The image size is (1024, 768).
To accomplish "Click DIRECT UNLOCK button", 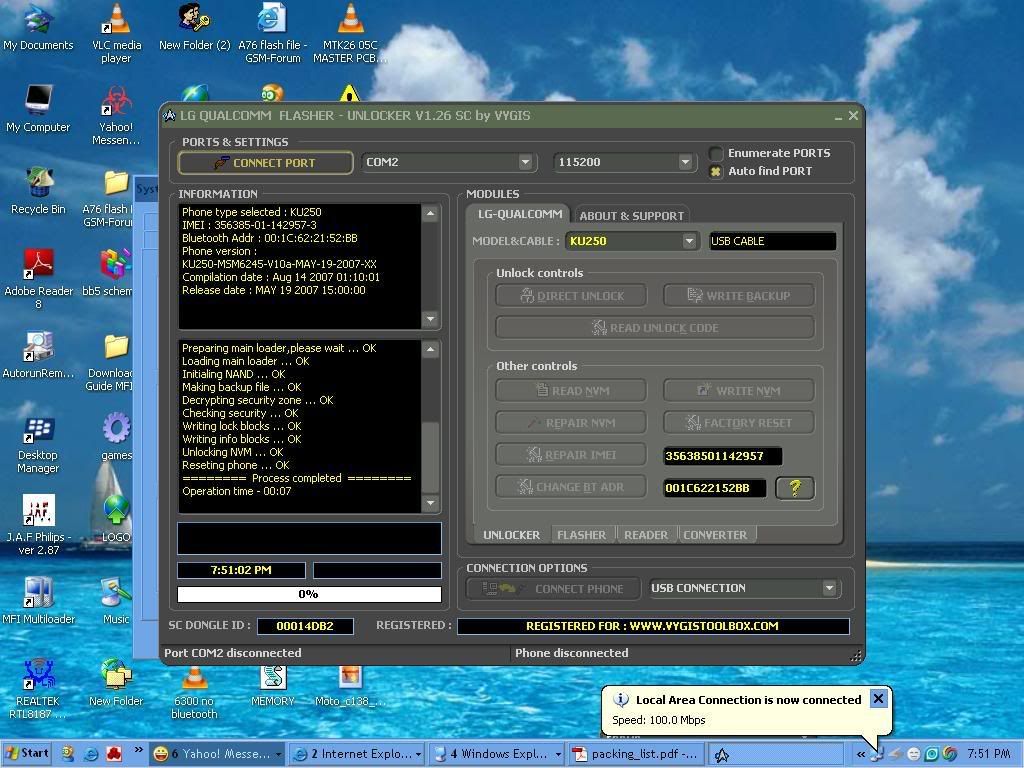I will (x=571, y=296).
